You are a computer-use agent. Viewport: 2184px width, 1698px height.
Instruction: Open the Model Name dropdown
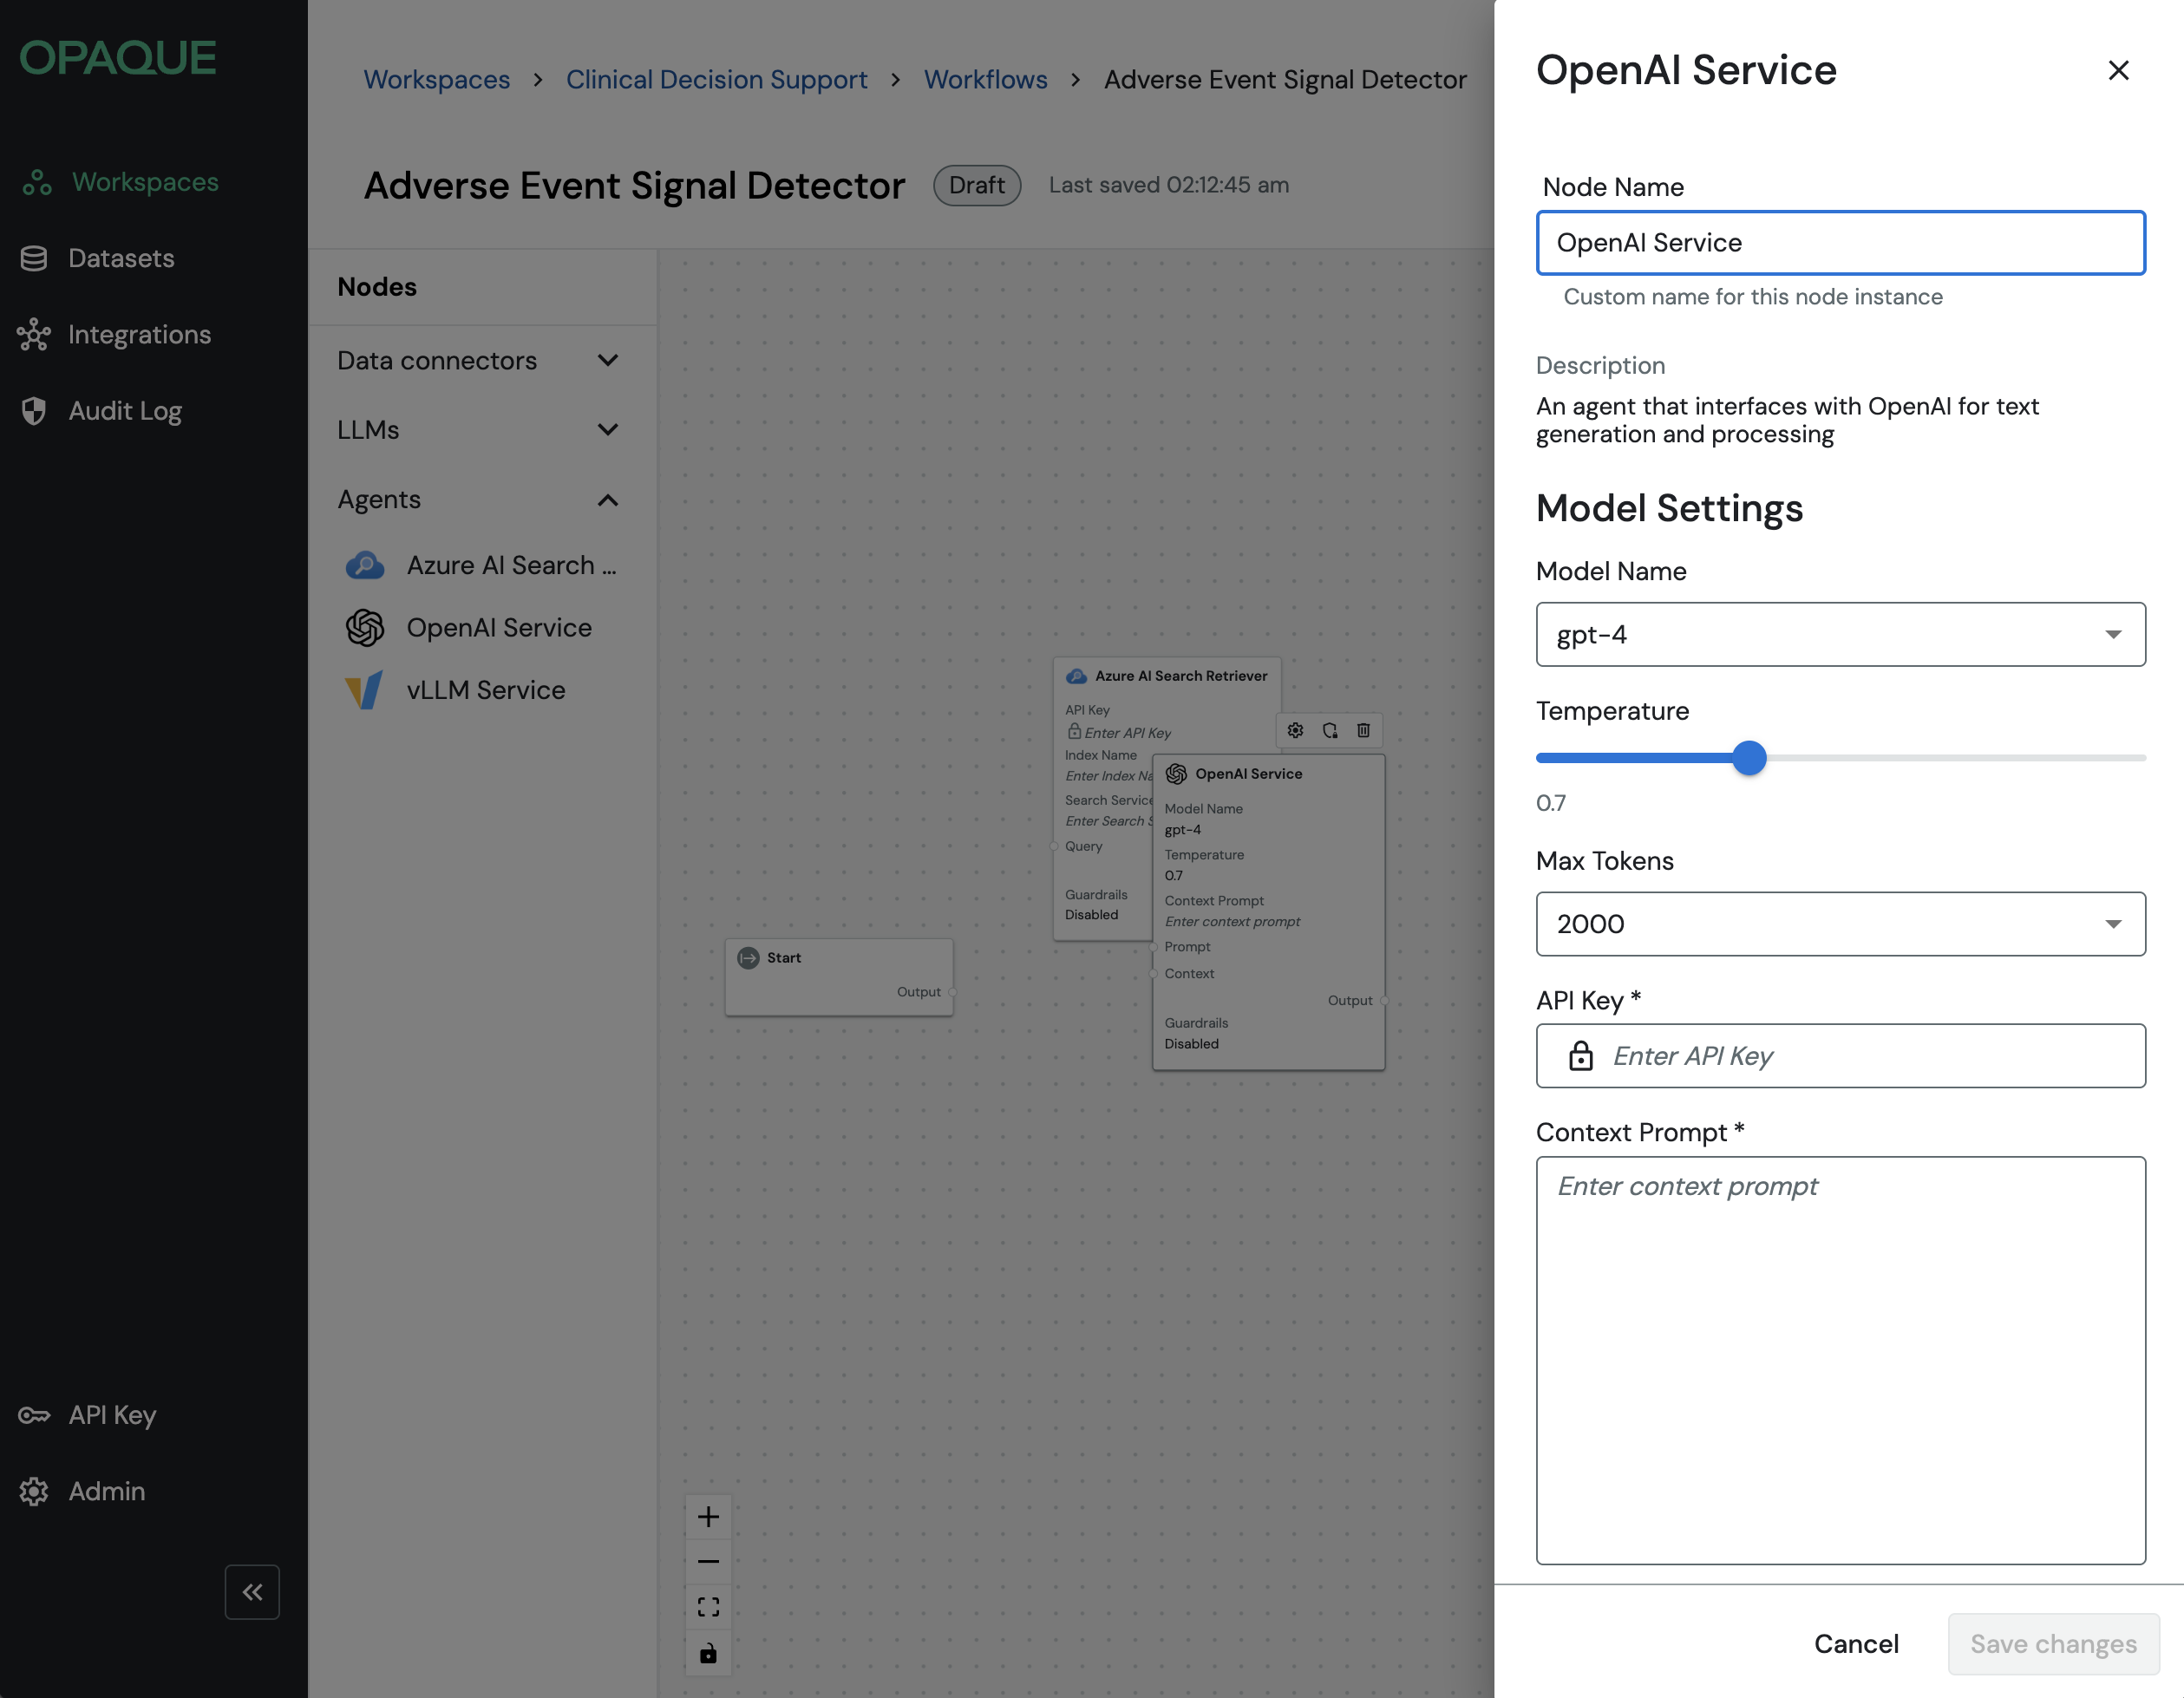coord(1840,634)
